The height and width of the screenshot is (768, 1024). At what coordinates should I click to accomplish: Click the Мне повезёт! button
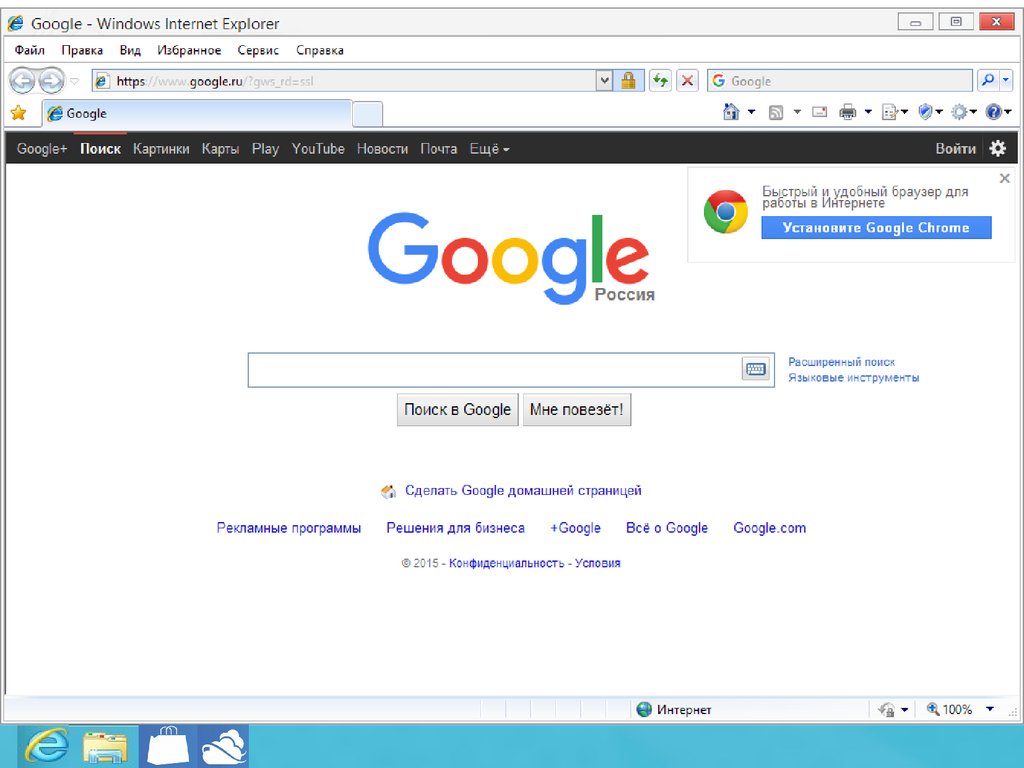pos(576,409)
